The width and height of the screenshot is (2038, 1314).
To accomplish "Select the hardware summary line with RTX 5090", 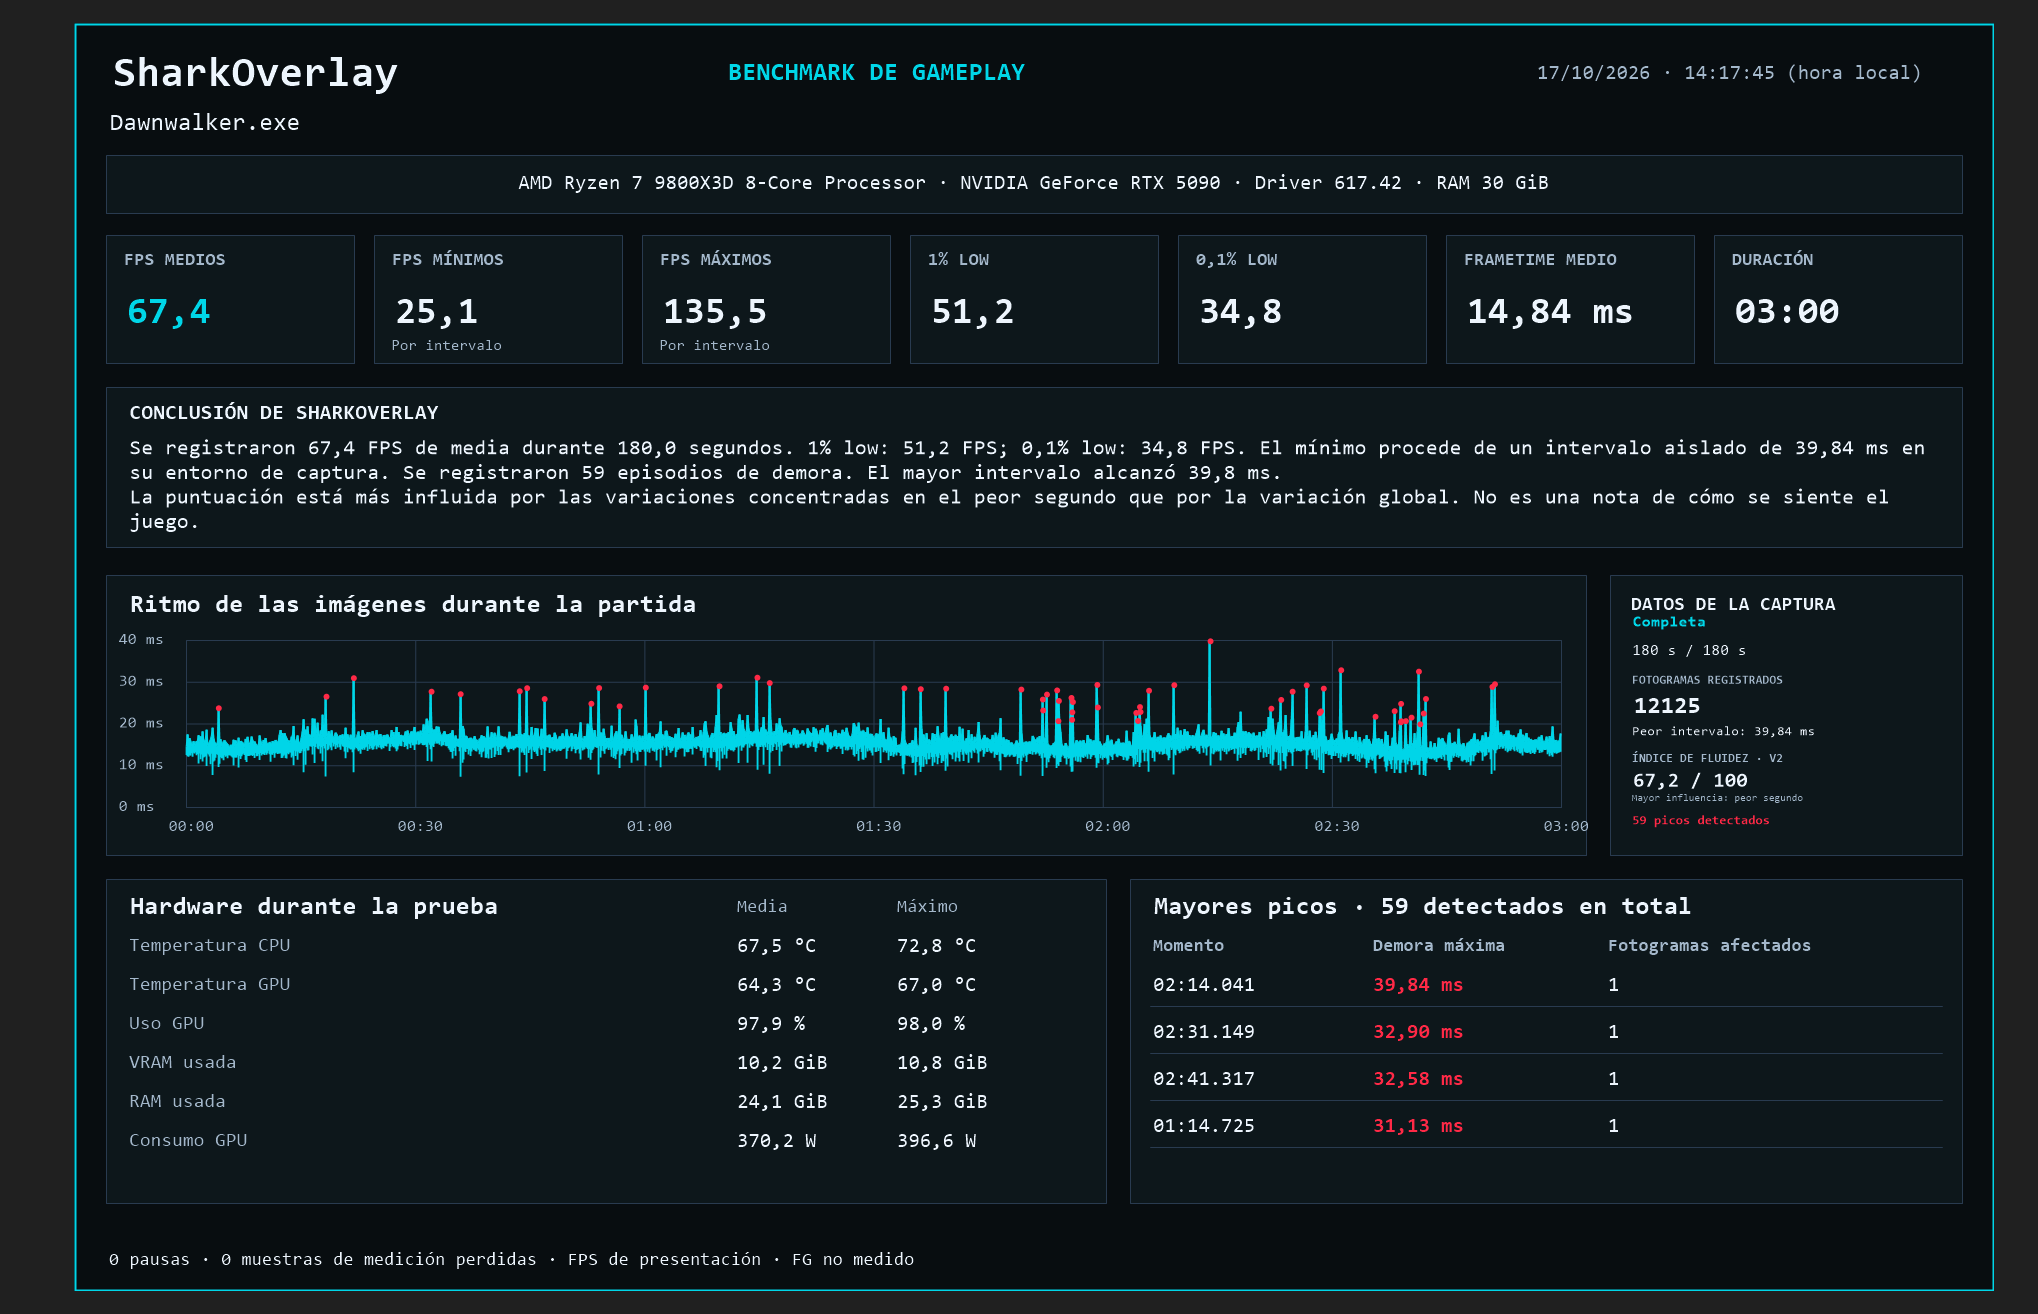I will [1033, 183].
